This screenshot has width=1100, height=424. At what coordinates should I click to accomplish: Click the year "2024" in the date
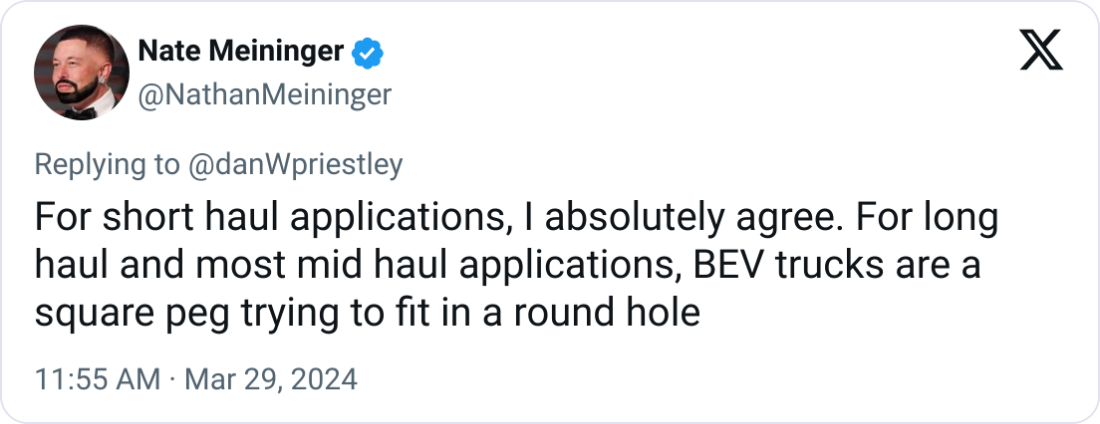(325, 381)
